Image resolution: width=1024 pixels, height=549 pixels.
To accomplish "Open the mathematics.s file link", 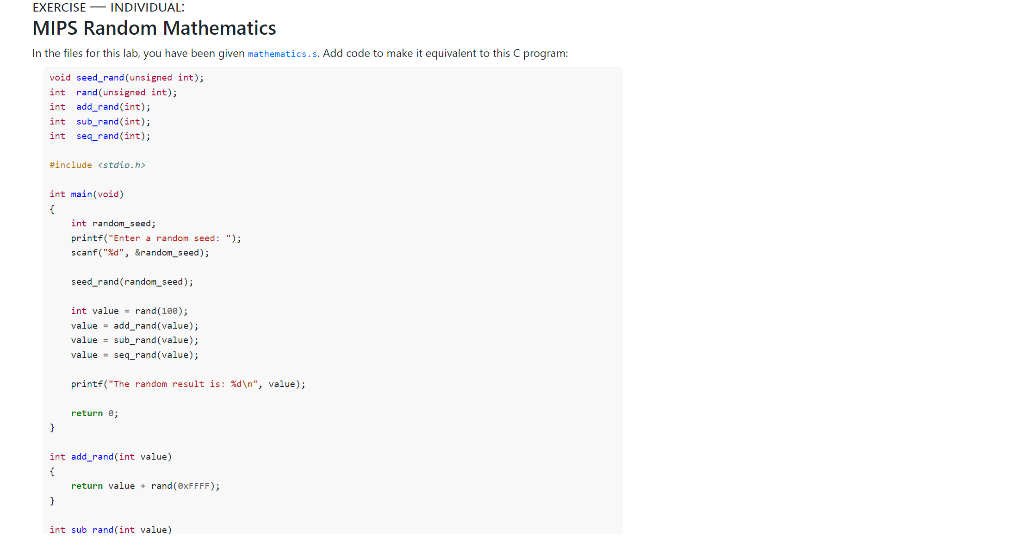I will [x=282, y=54].
